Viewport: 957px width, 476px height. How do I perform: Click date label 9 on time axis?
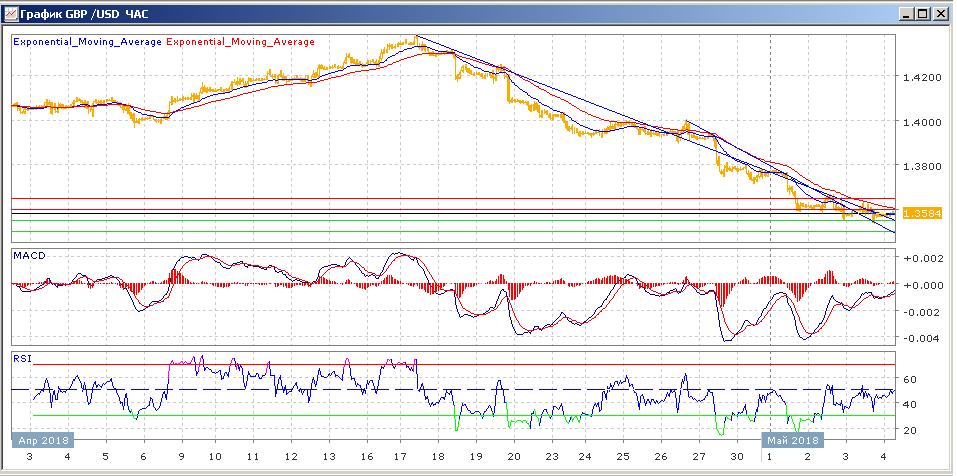point(181,457)
